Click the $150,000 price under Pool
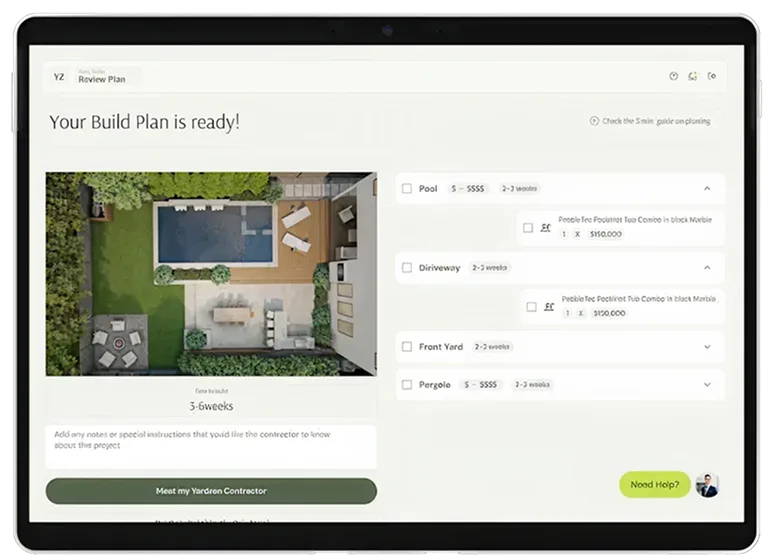Screen dimensions: 768x560 pyautogui.click(x=606, y=234)
